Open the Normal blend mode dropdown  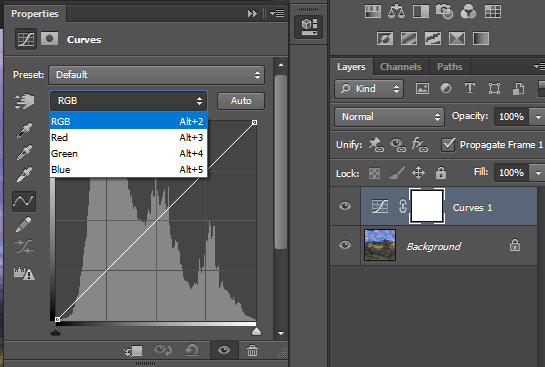tap(389, 117)
